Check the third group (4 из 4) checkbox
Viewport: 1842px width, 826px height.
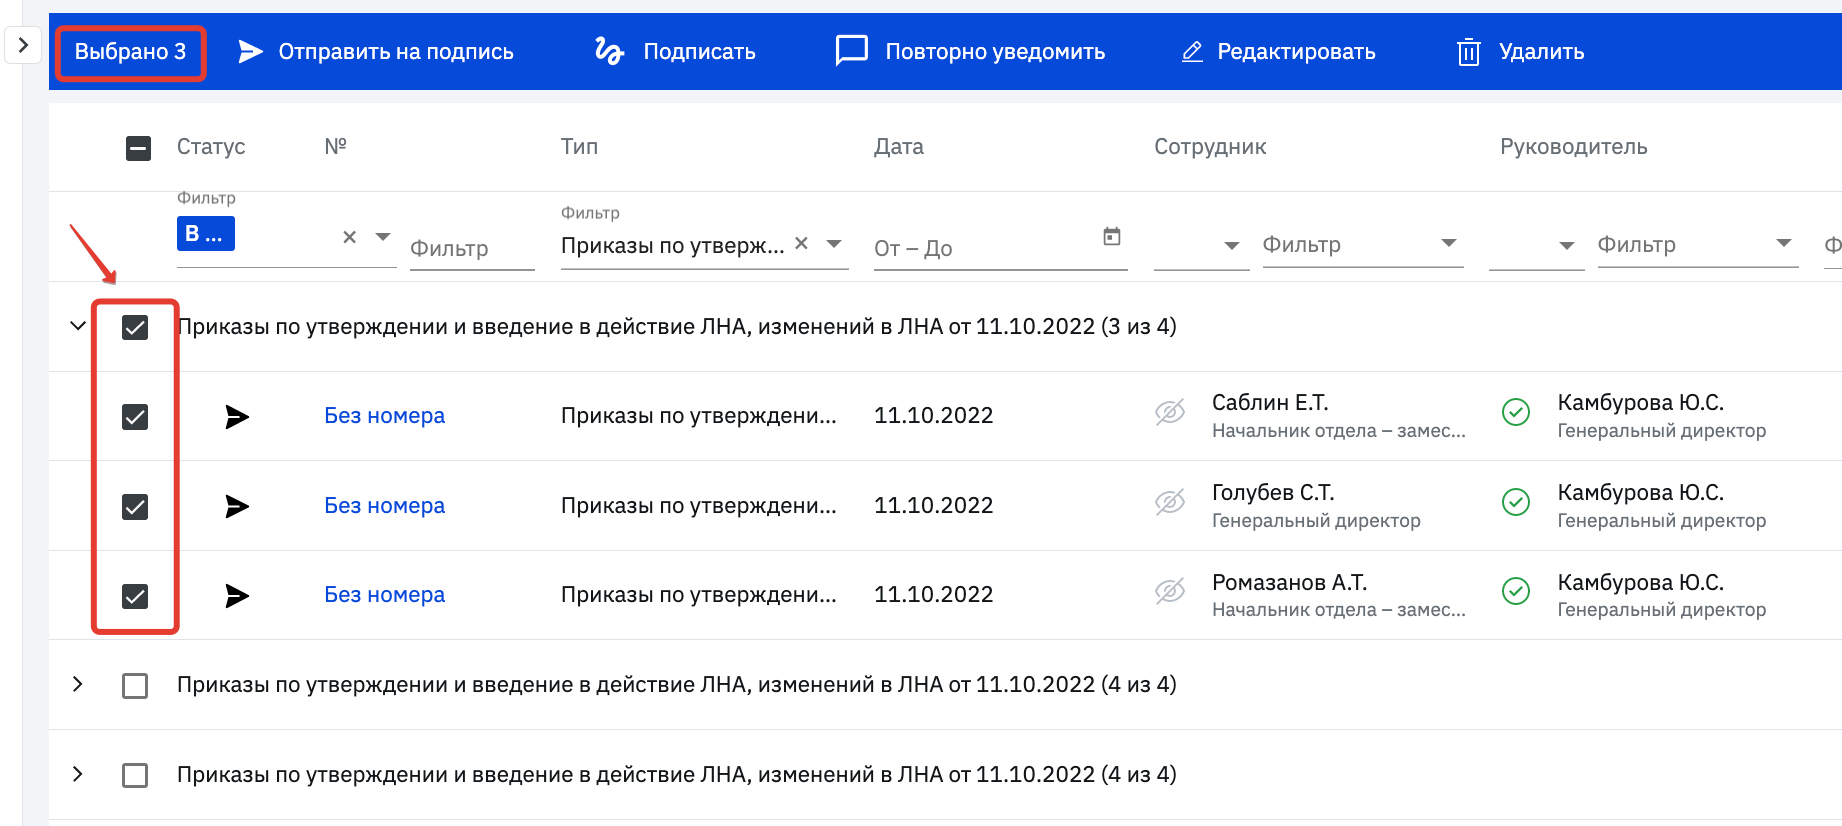point(135,776)
